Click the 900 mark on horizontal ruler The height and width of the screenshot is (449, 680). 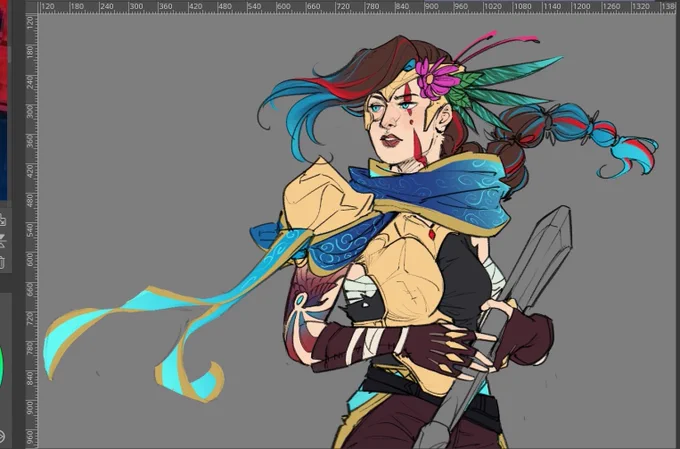431,7
